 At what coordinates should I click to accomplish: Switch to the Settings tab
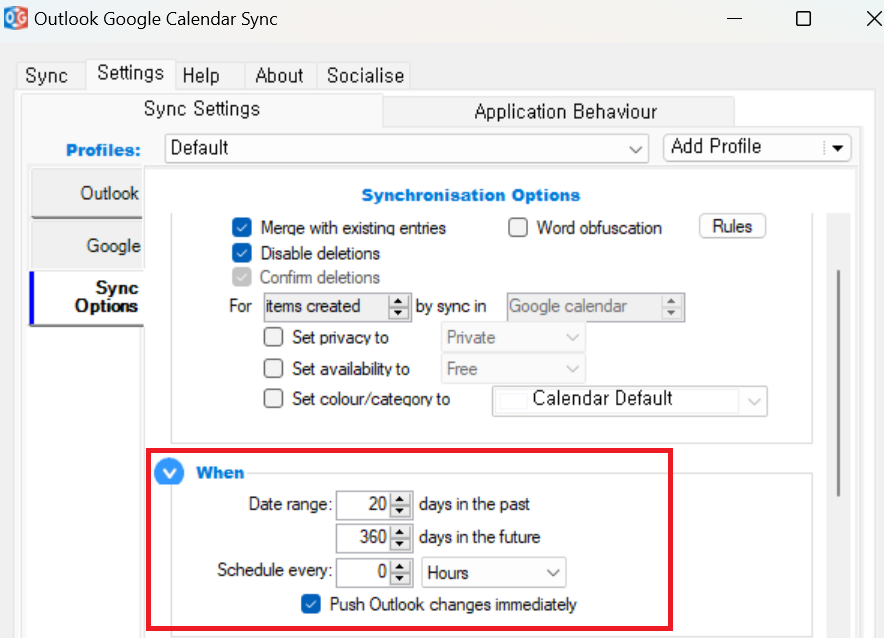[130, 73]
